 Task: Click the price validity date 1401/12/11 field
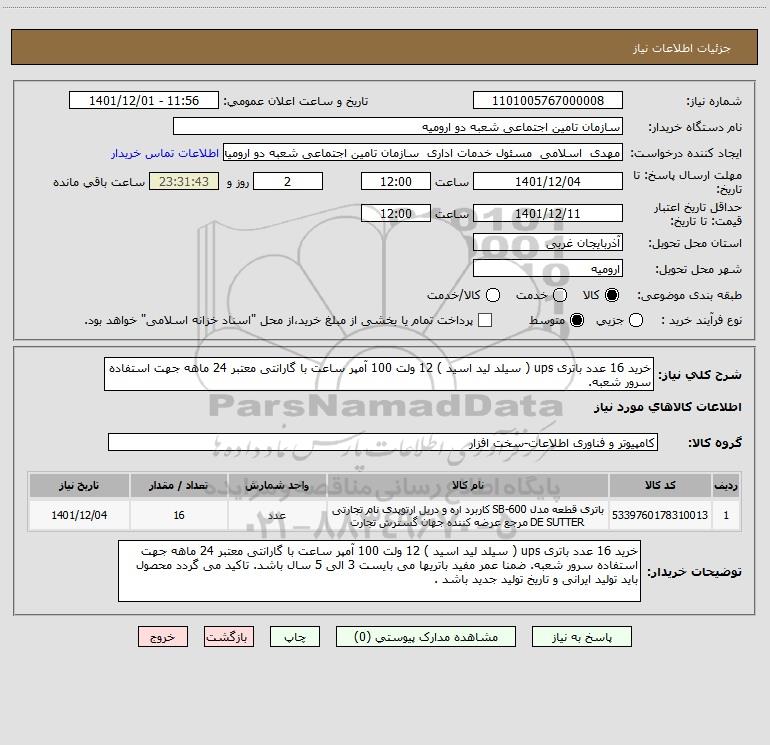point(548,213)
